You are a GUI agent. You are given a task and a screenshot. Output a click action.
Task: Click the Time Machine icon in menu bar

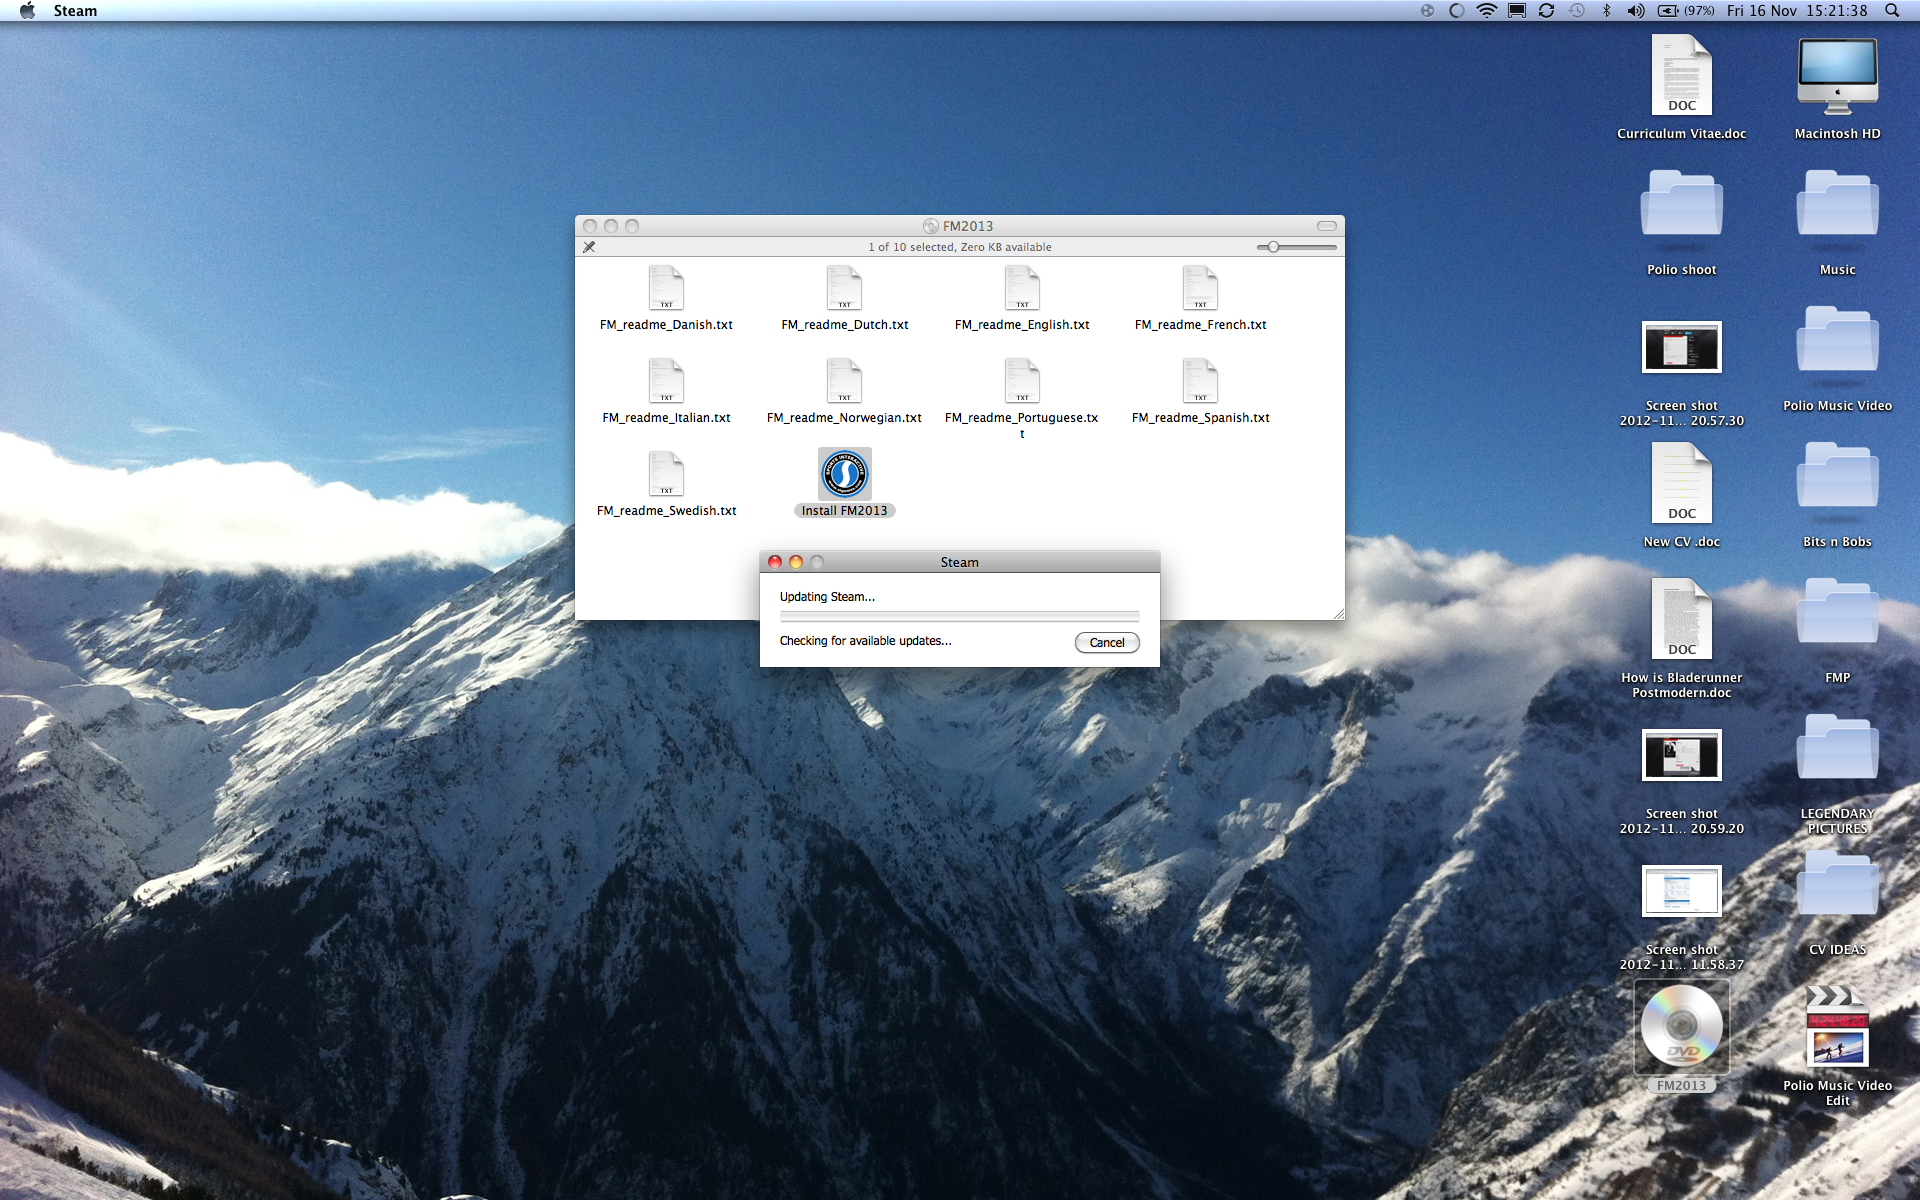pos(1577,11)
